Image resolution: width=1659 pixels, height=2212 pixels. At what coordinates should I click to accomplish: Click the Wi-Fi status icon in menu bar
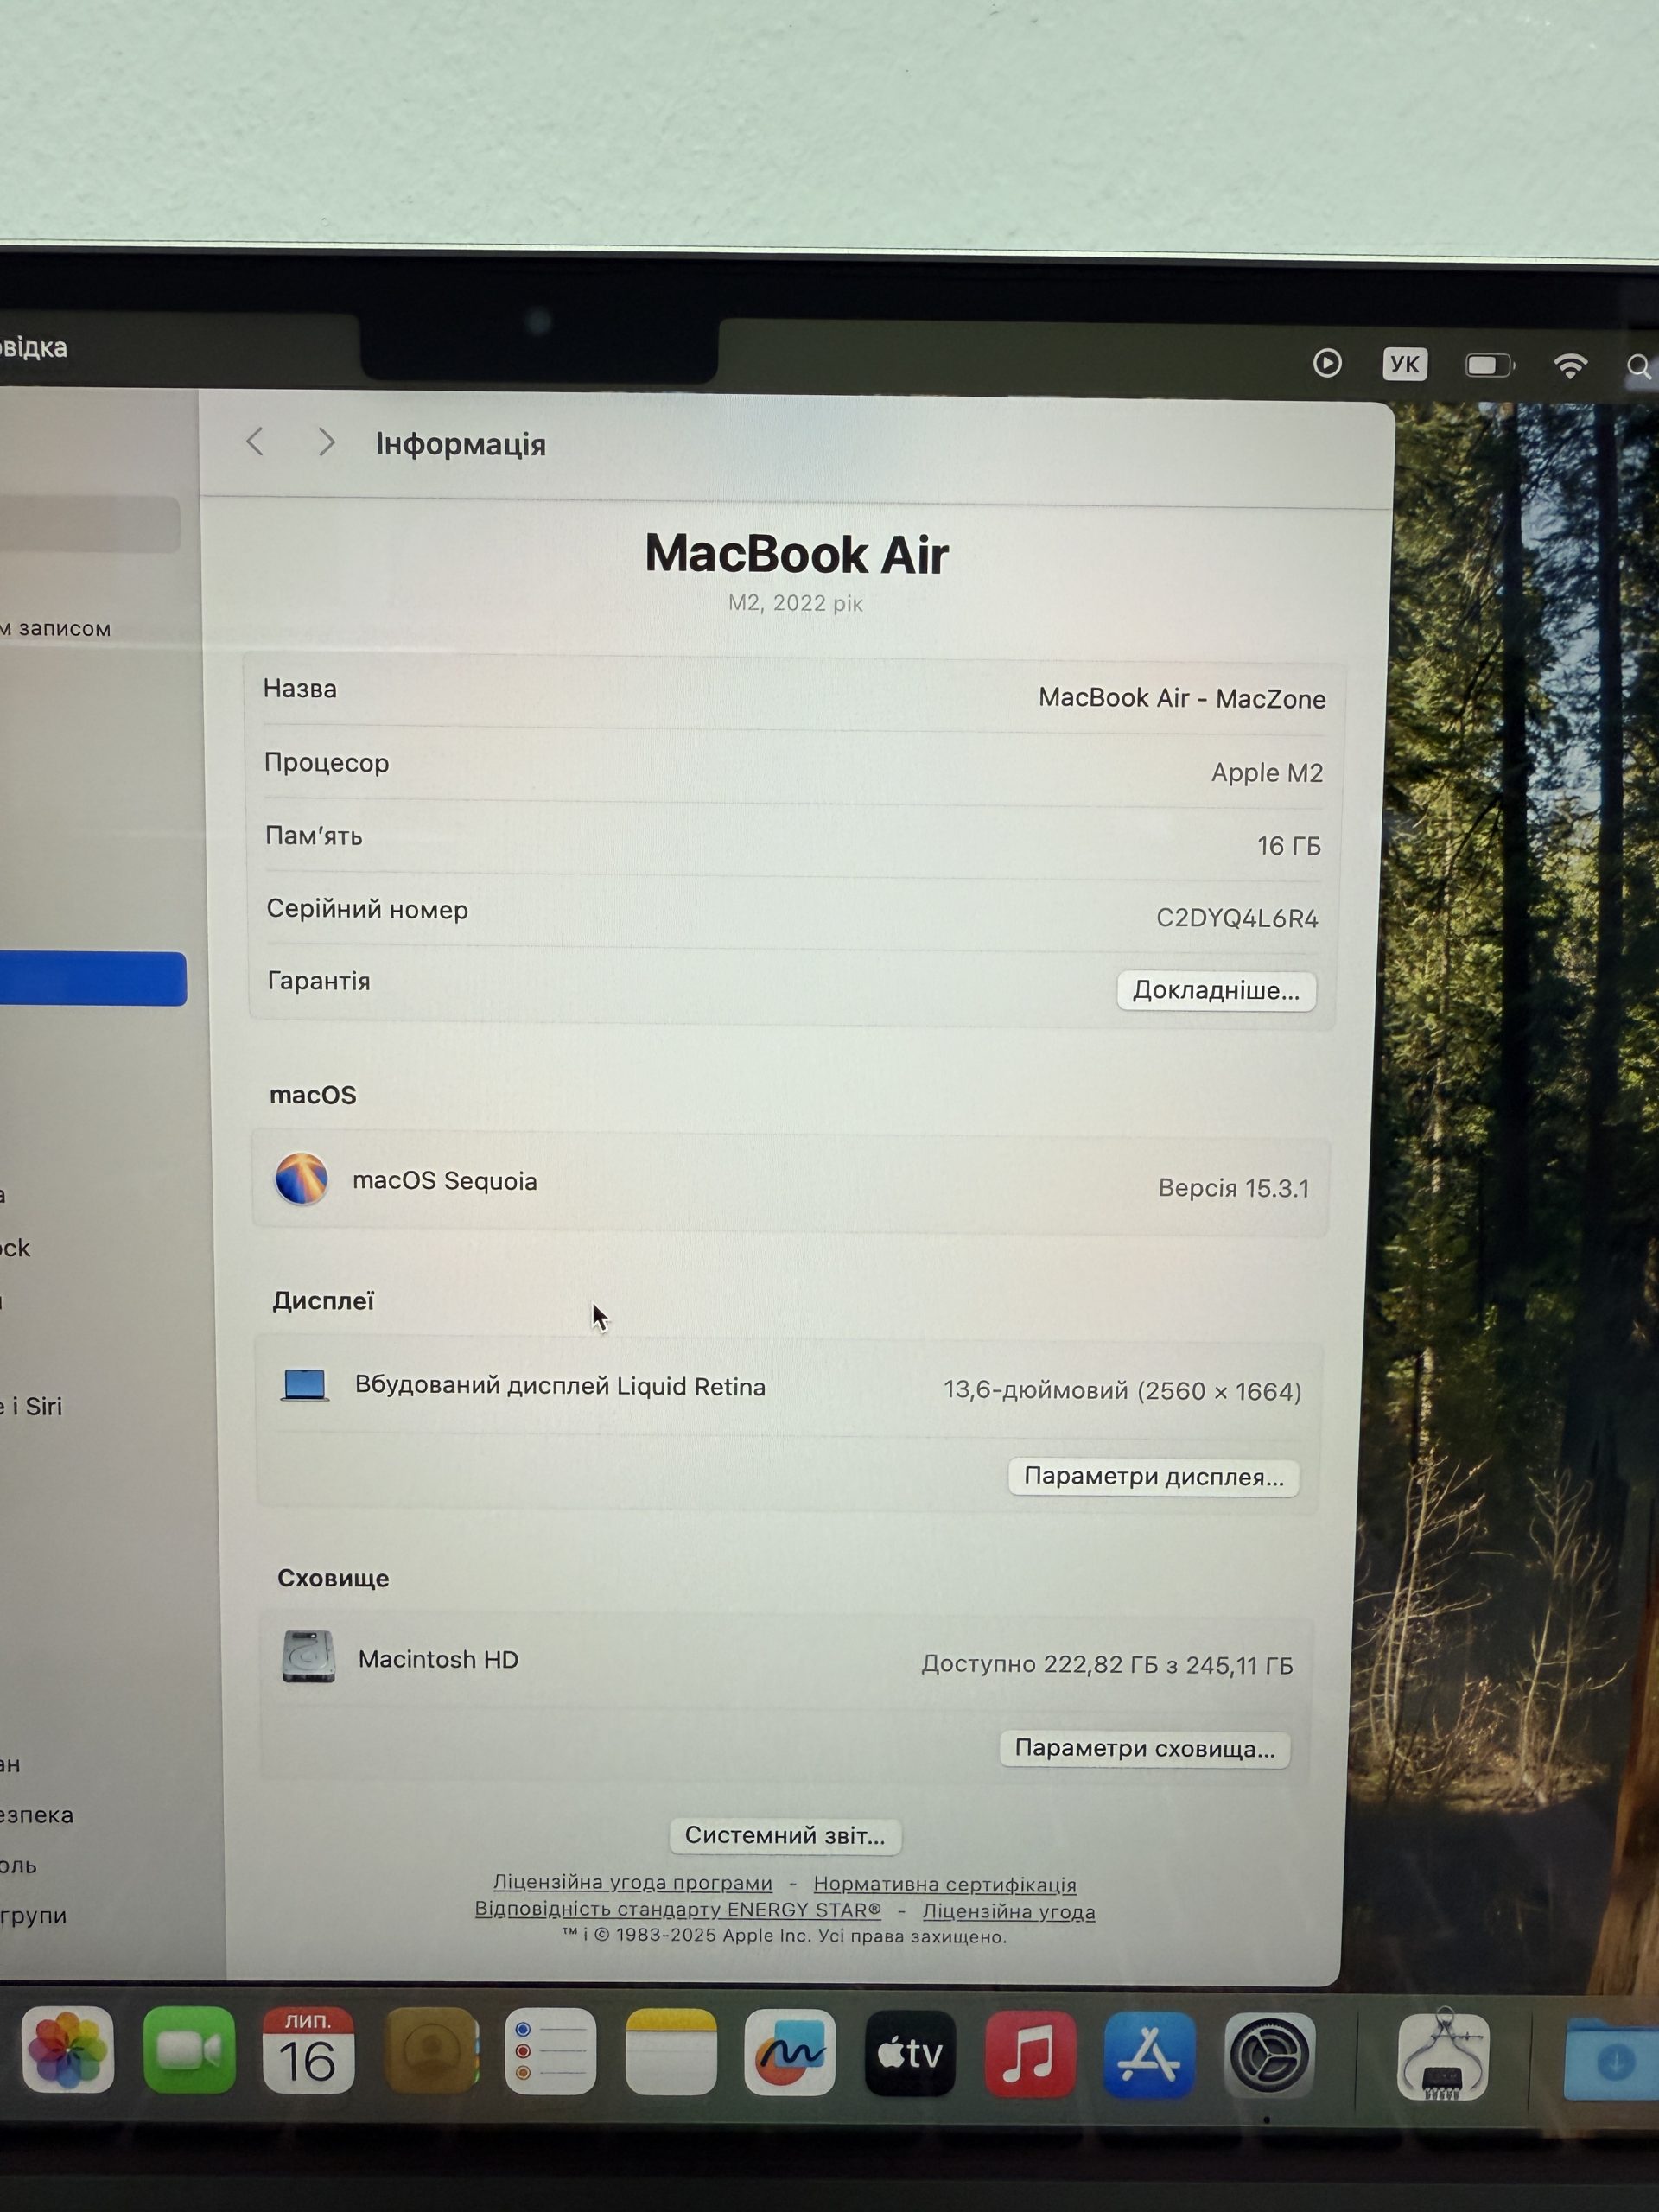(1570, 365)
